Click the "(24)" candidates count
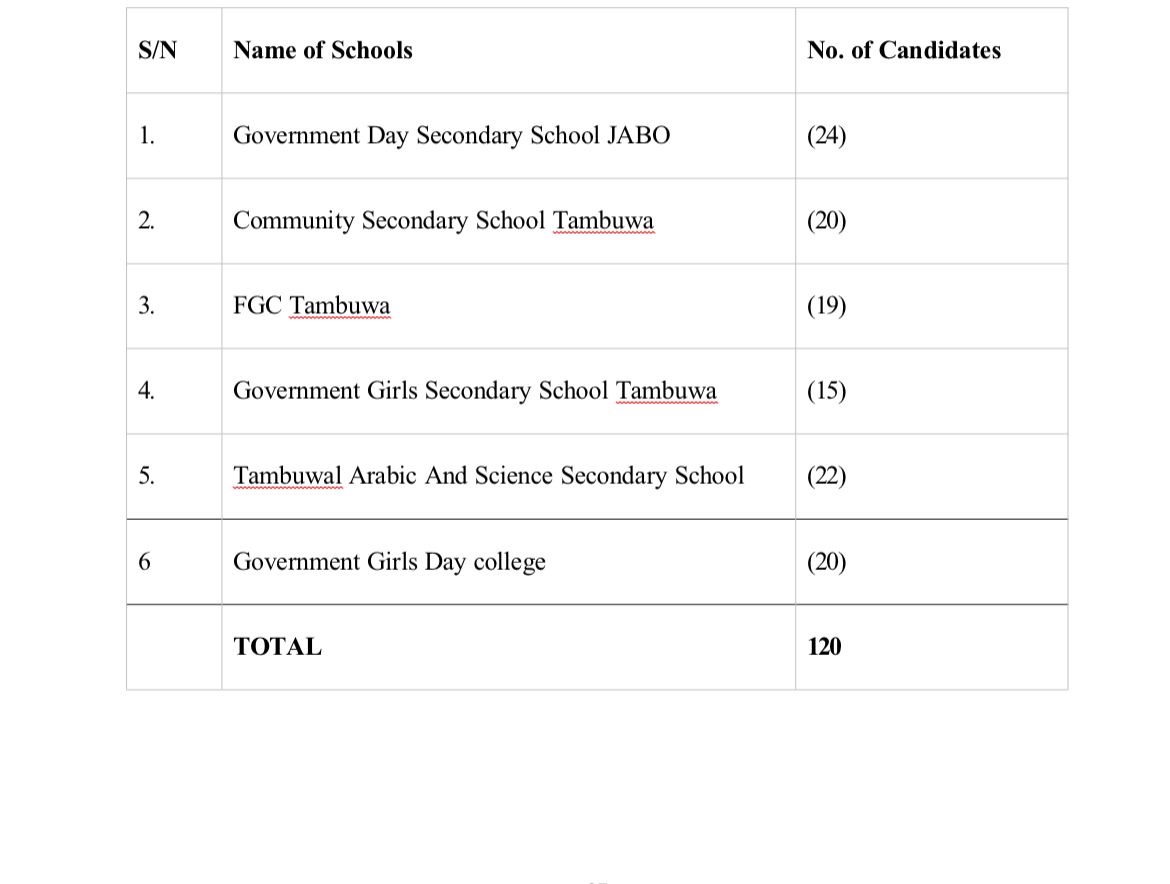The height and width of the screenshot is (884, 1170). (826, 135)
